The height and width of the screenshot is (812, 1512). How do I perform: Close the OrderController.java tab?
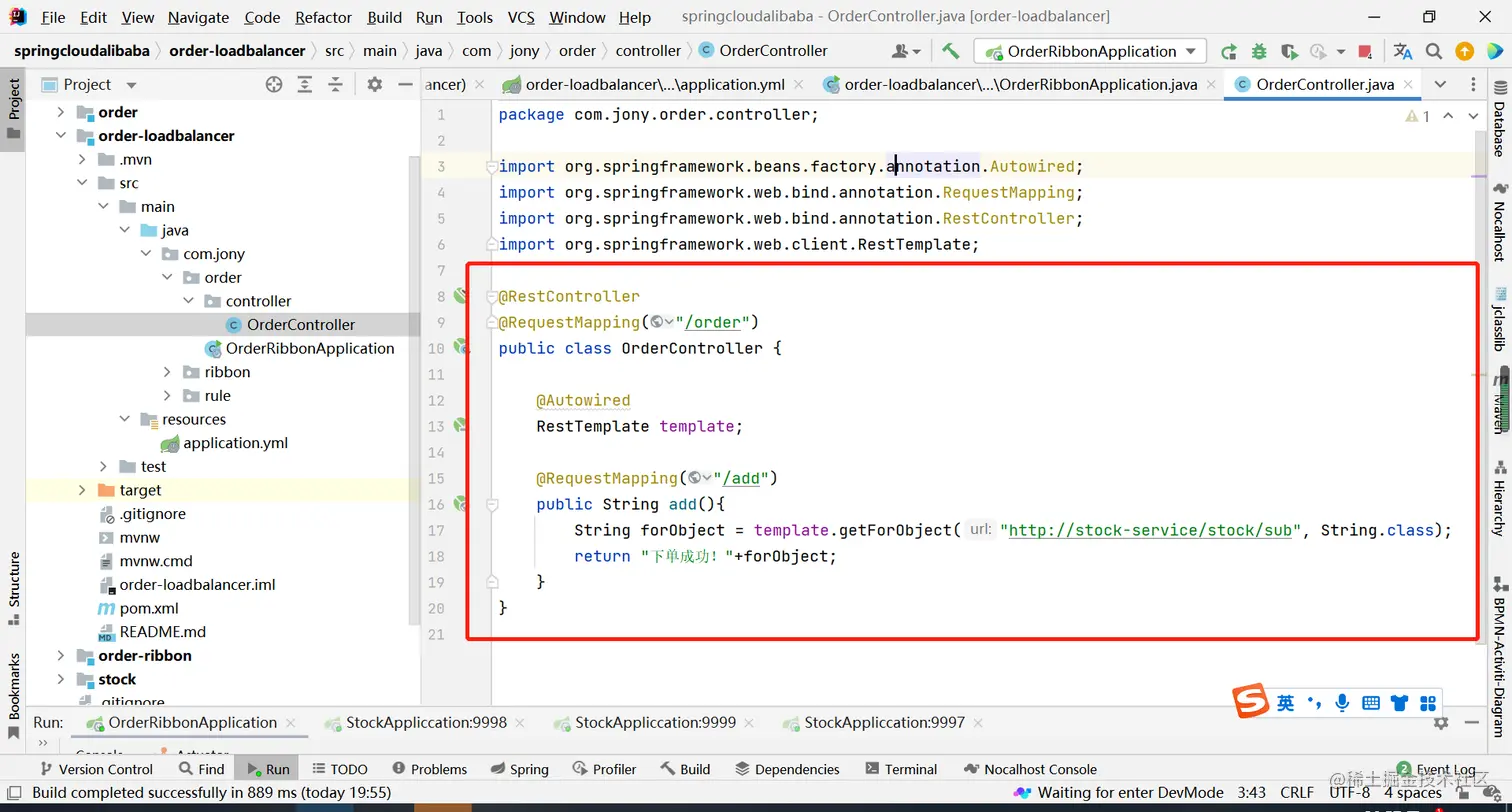click(x=1407, y=84)
